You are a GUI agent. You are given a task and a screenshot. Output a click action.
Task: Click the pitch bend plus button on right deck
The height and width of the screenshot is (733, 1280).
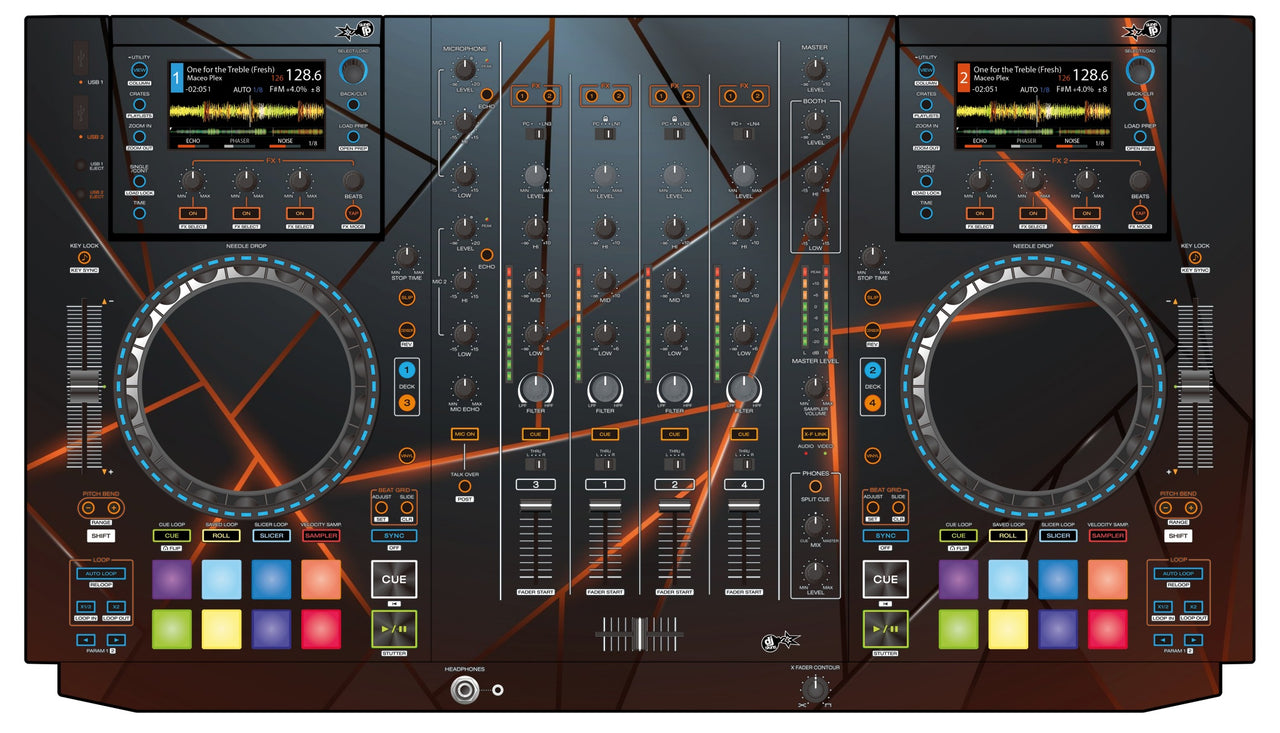(x=1191, y=508)
